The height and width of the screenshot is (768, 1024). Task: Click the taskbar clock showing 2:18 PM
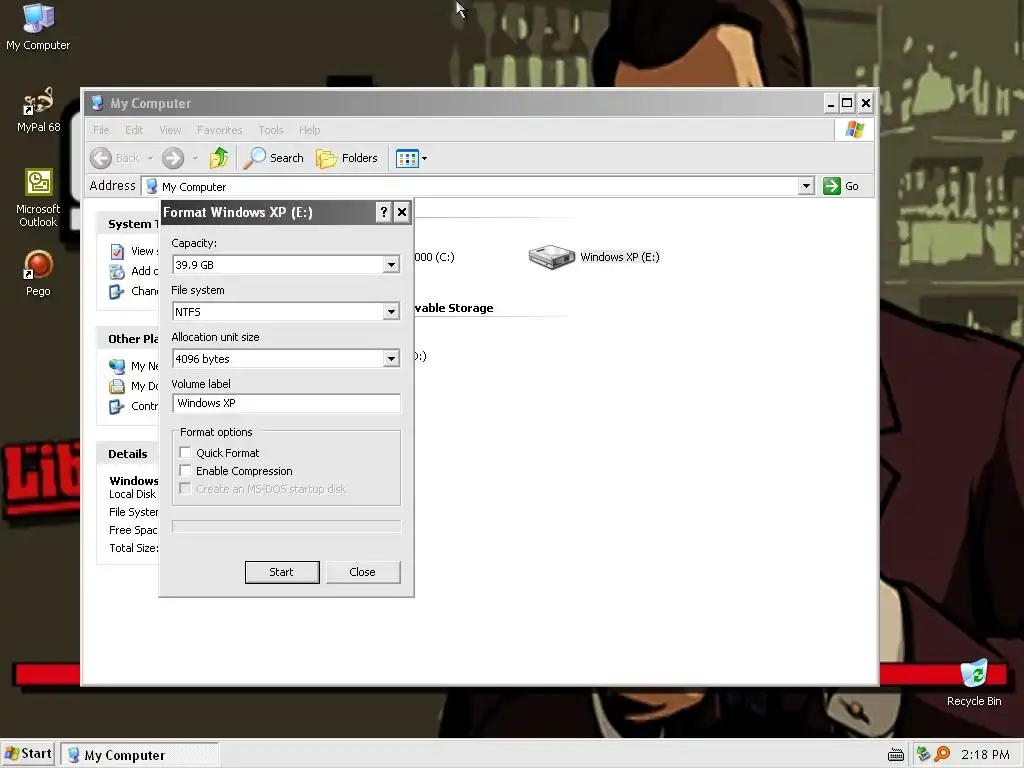tap(985, 755)
